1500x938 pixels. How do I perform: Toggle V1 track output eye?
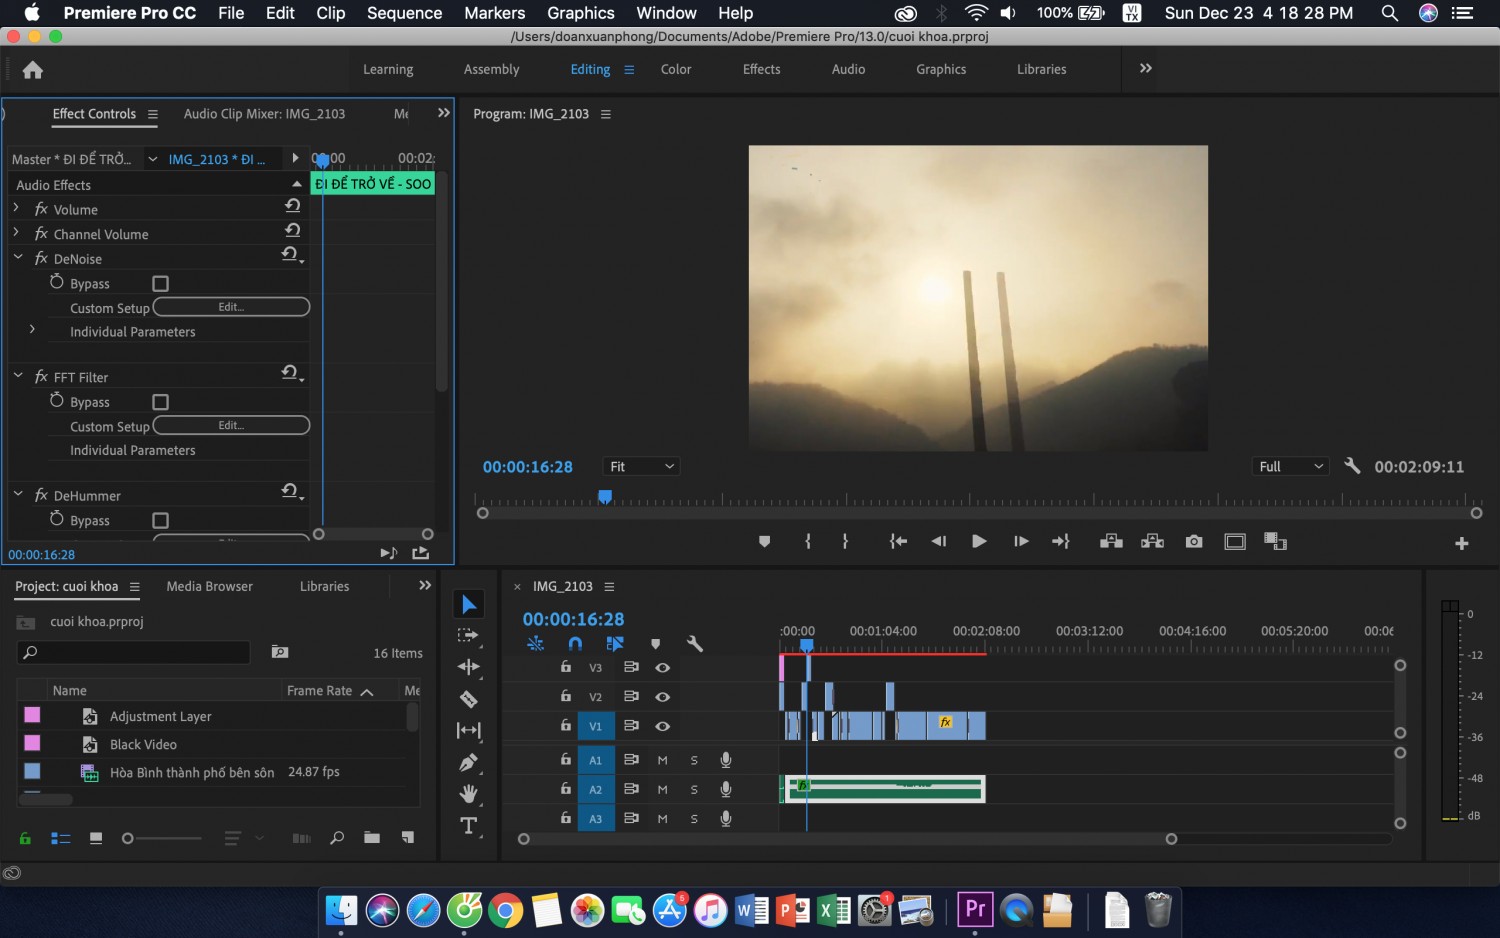point(662,726)
